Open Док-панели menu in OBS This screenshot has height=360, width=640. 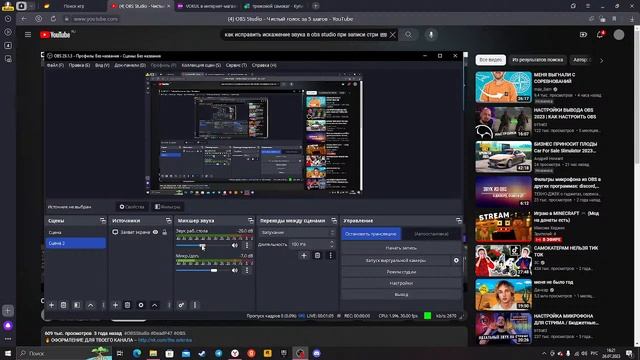(x=130, y=65)
